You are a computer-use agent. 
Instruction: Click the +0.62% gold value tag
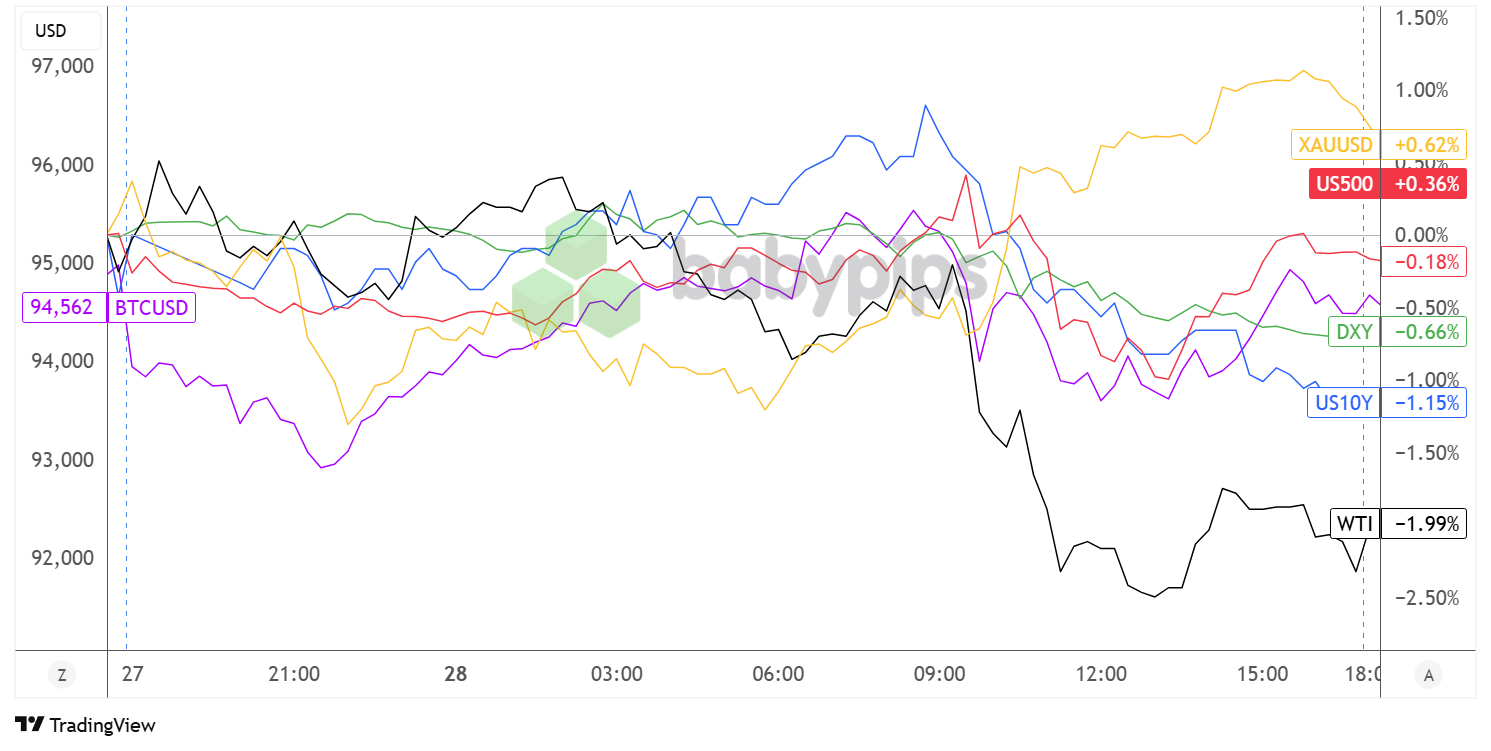[1423, 145]
